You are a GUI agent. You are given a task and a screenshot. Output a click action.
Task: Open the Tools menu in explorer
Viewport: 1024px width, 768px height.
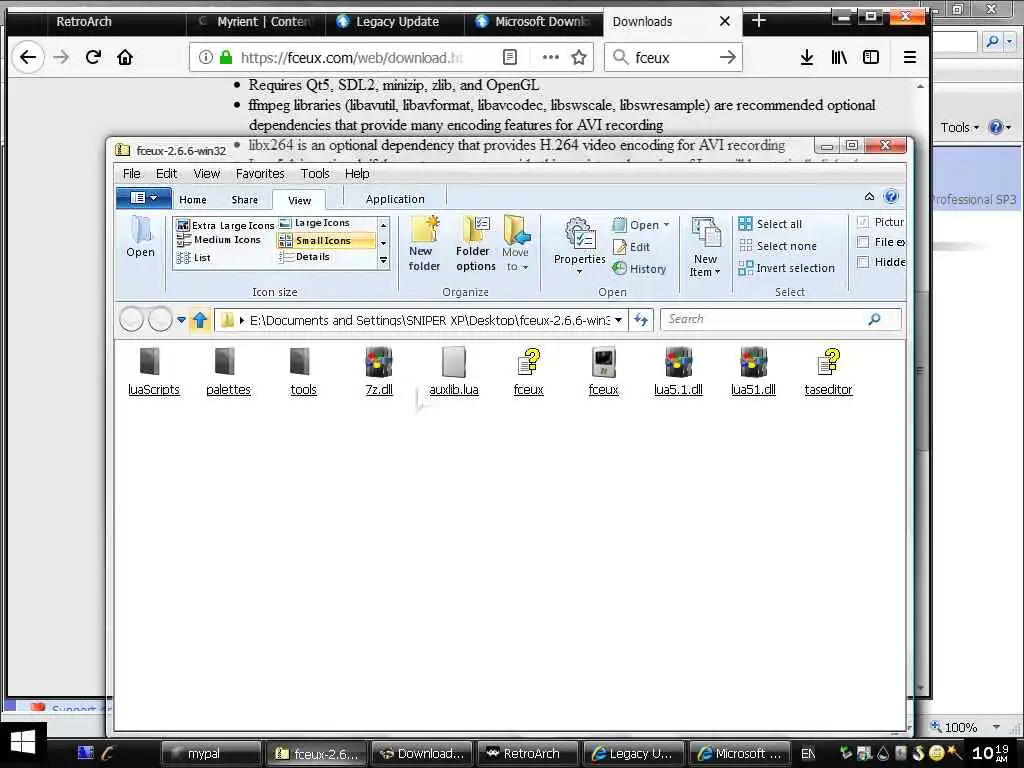click(x=315, y=174)
